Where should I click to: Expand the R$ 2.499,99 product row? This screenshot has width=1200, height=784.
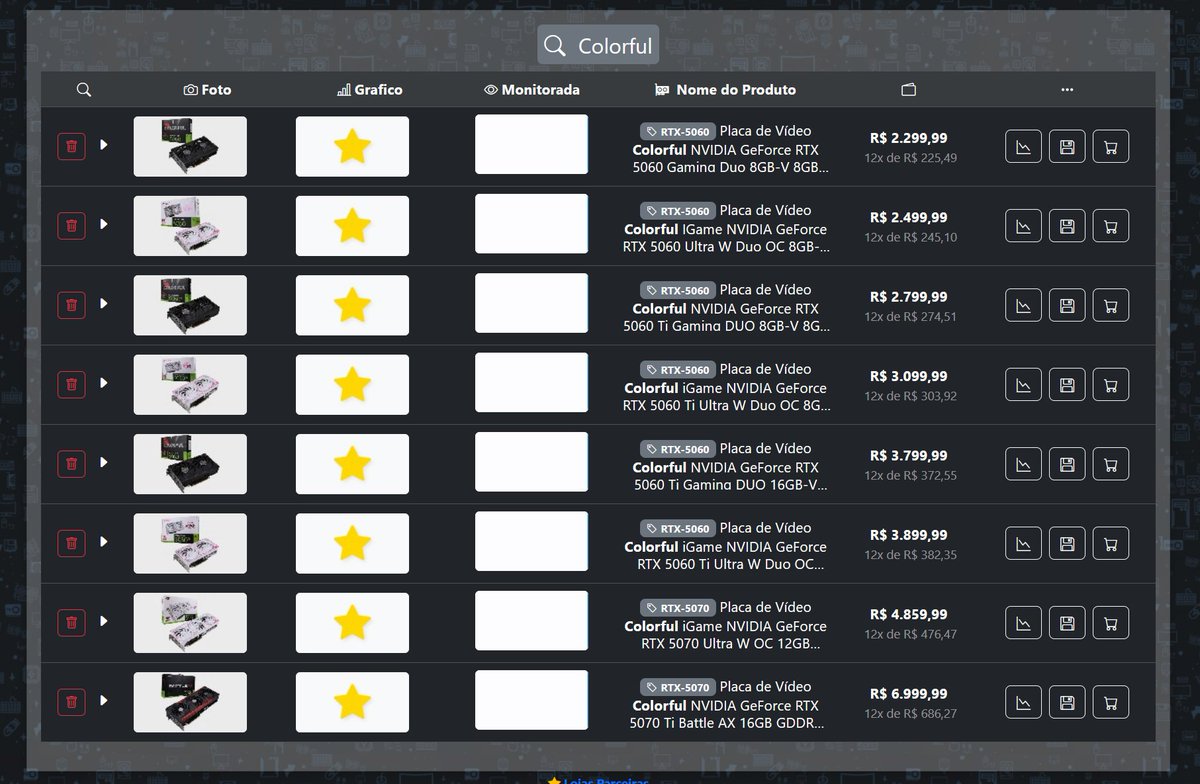coord(104,224)
